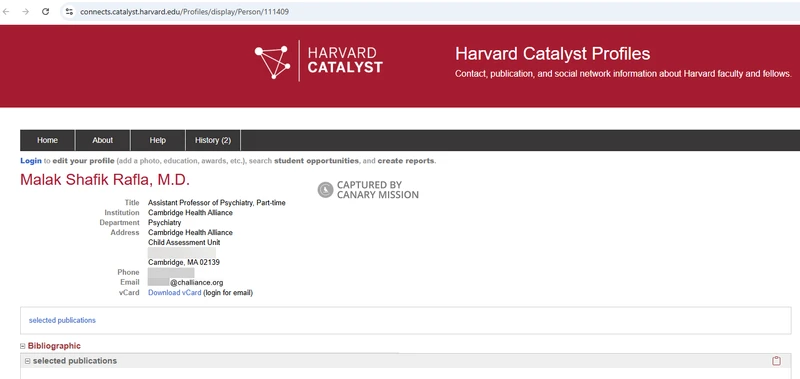This screenshot has height=379, width=800.
Task: Click the Phone field label
Action: coord(128,272)
